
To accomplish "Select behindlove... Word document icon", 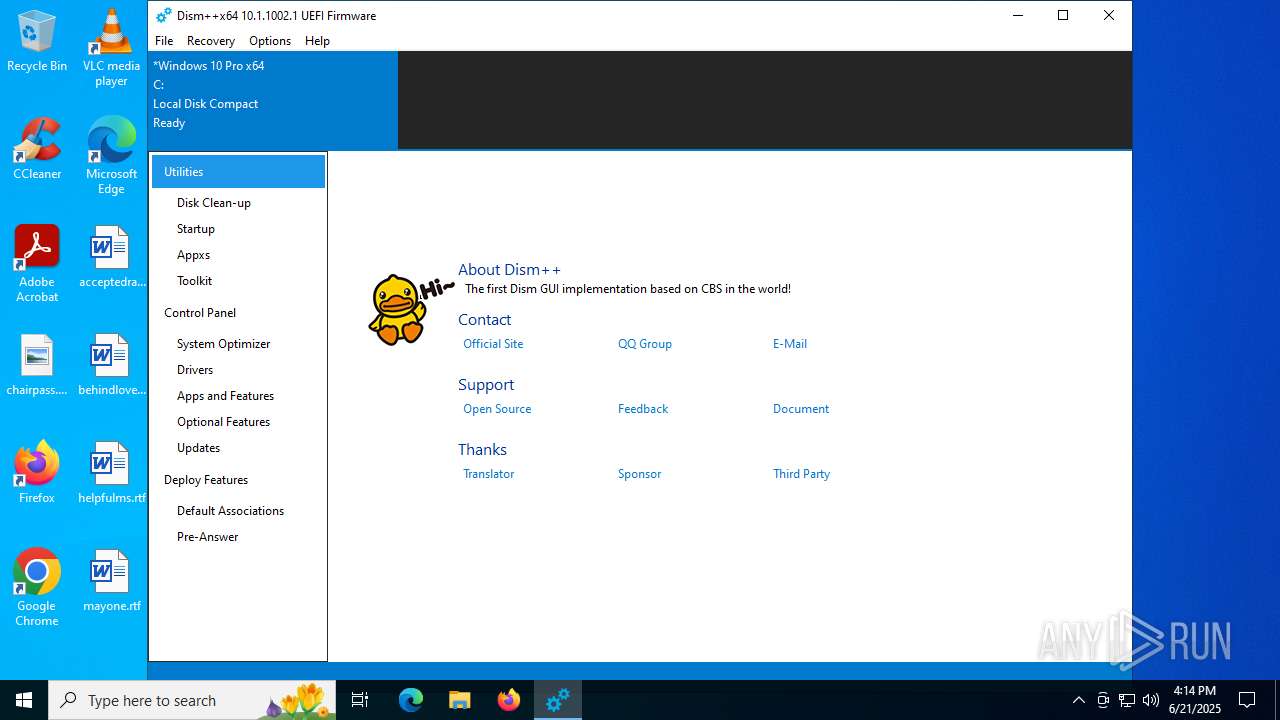I will point(111,366).
